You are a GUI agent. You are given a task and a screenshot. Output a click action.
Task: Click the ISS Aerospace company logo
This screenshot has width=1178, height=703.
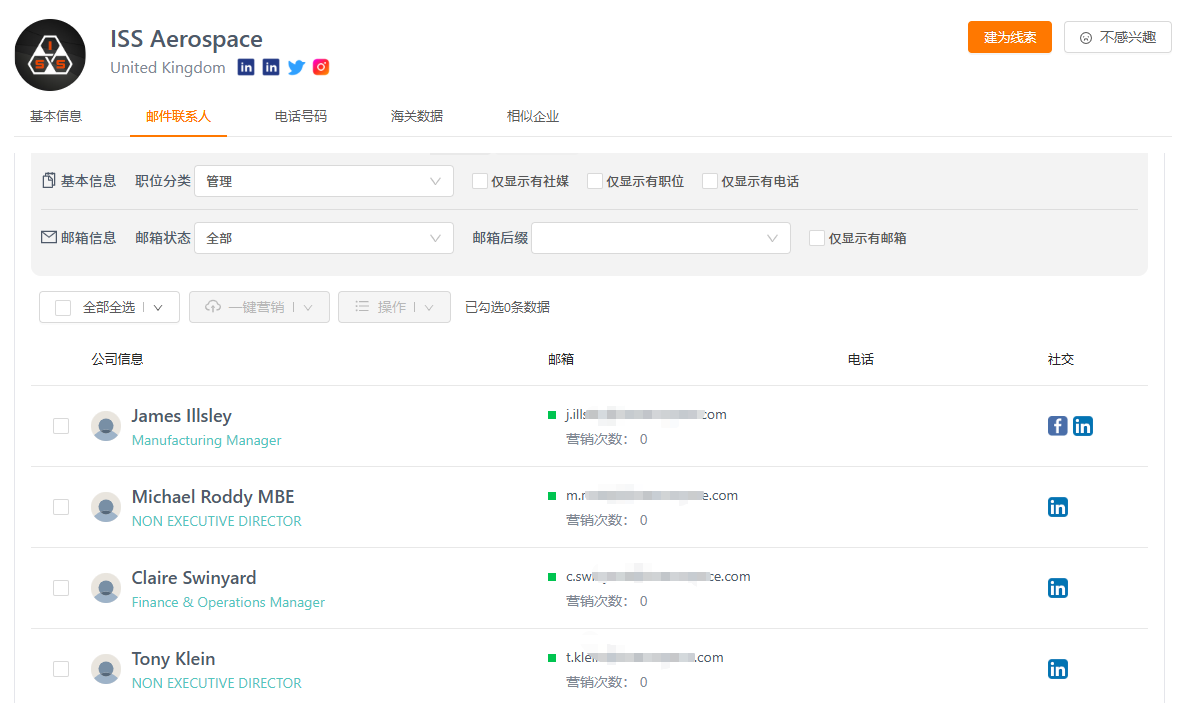[50, 55]
